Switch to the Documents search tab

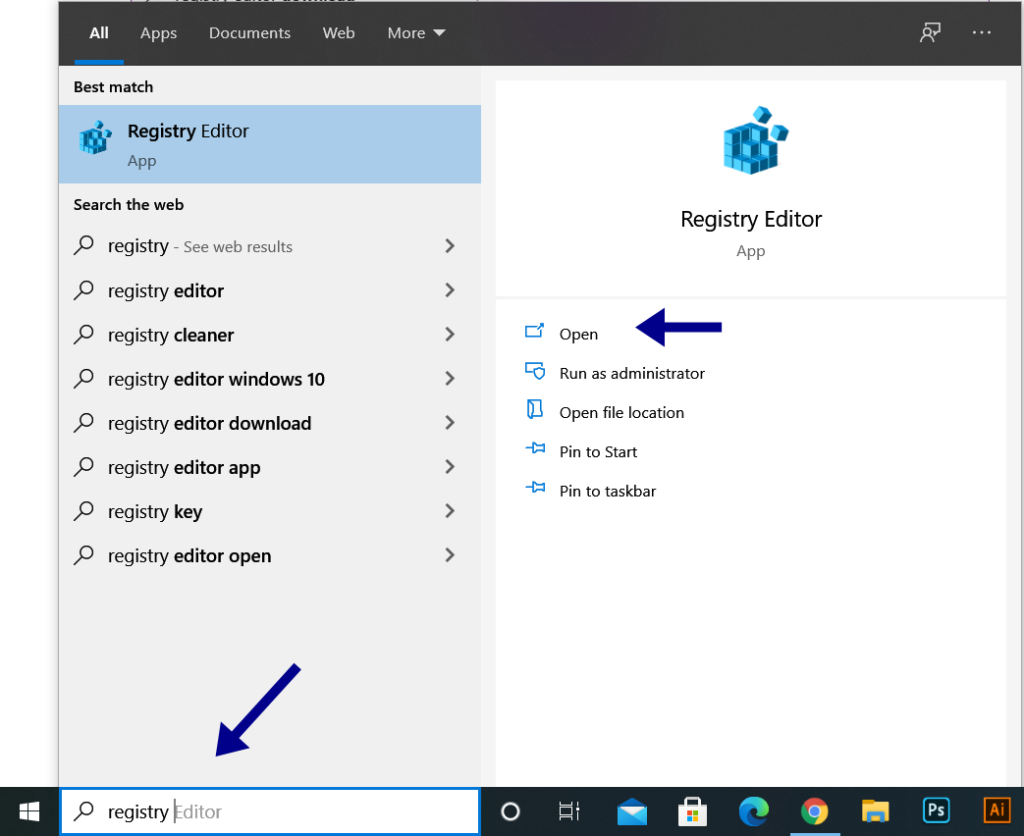pos(249,33)
